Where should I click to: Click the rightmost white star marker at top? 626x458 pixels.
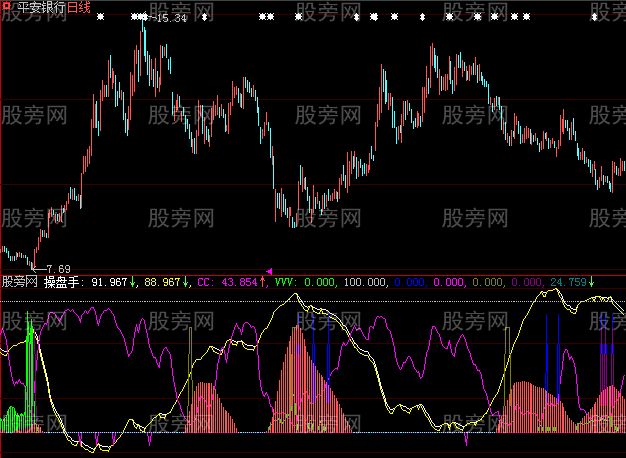[x=595, y=17]
